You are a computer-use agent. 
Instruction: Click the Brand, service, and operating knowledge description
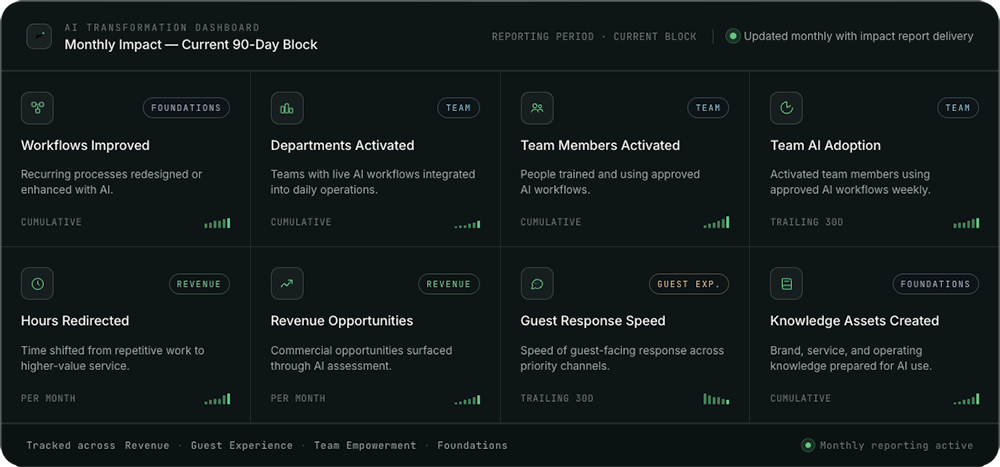pyautogui.click(x=851, y=358)
